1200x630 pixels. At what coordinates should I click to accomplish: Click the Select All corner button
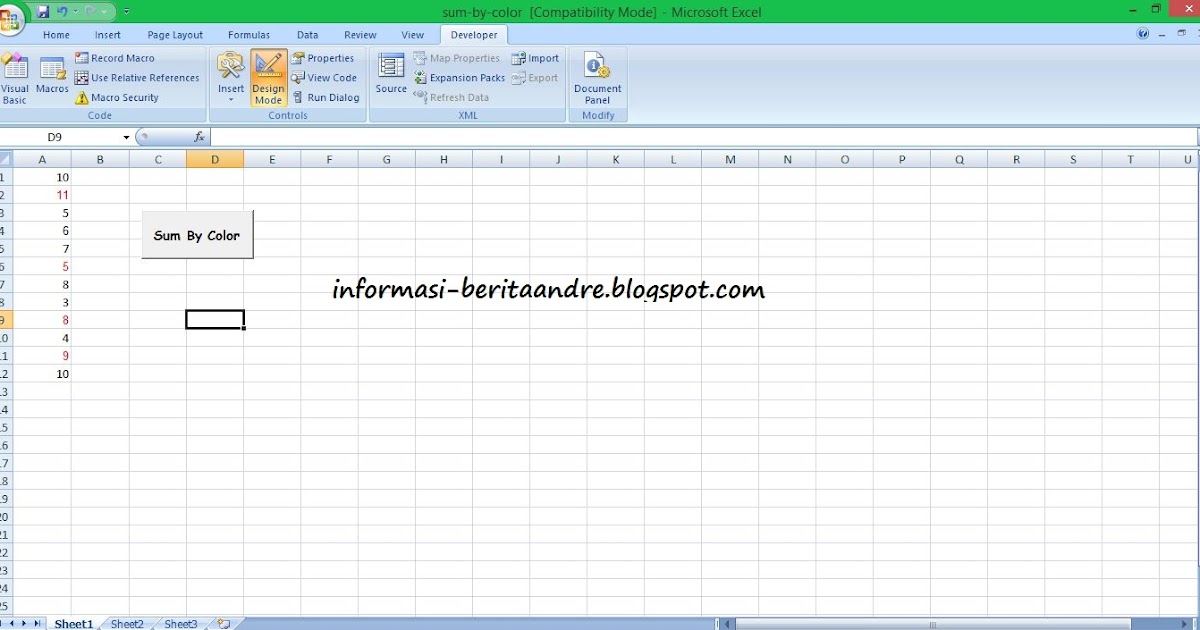pyautogui.click(x=6, y=159)
